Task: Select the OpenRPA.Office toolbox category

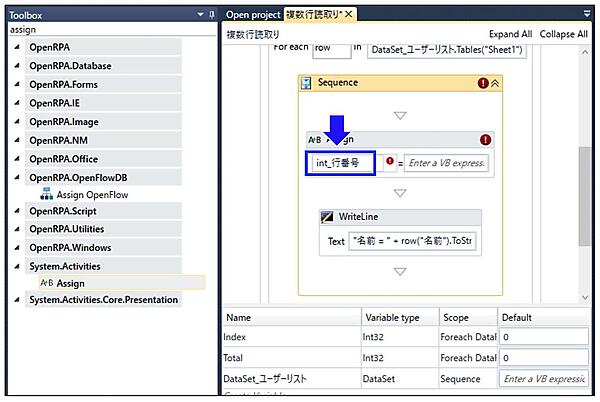Action: click(63, 158)
